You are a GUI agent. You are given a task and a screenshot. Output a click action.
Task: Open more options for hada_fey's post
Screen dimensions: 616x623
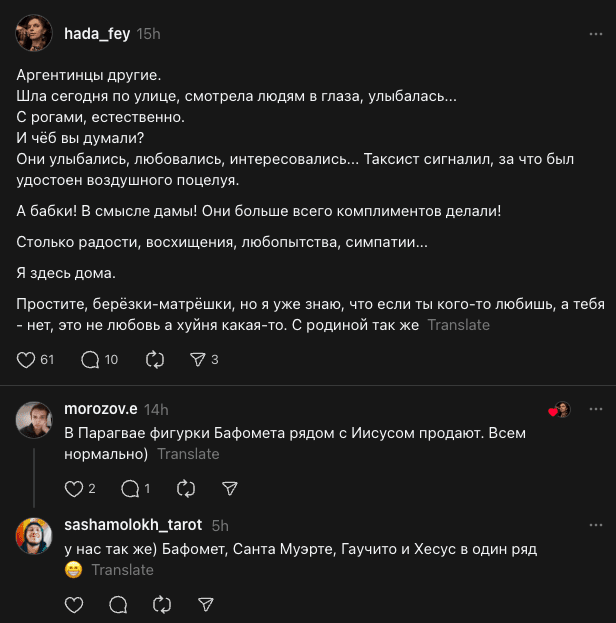click(596, 33)
